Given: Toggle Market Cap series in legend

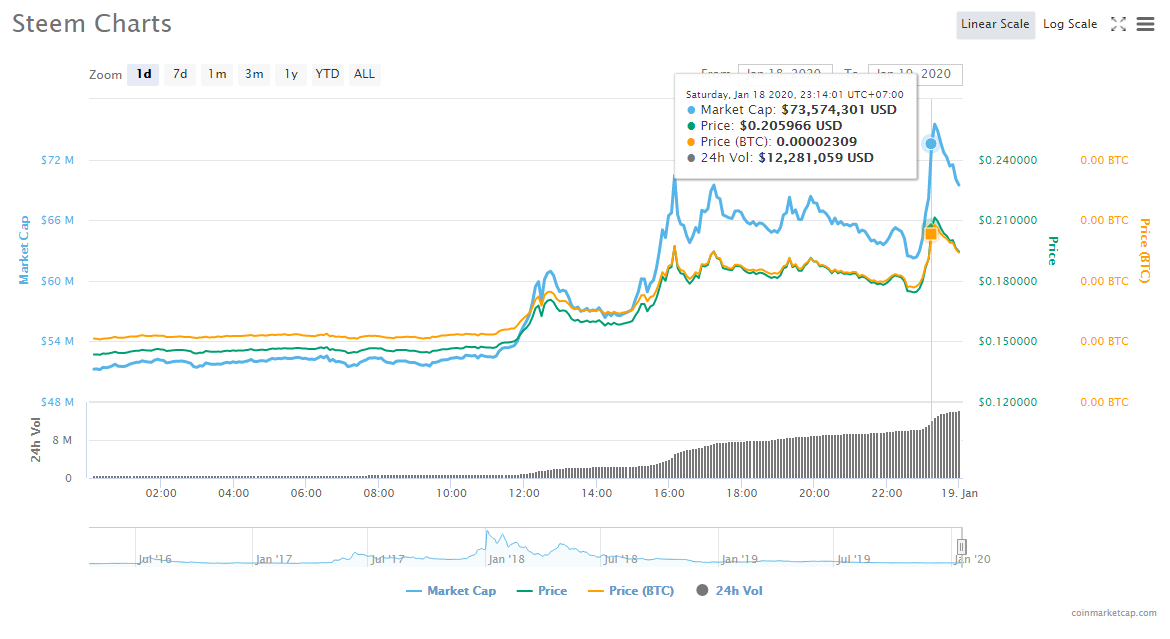Looking at the screenshot, I should (x=451, y=591).
